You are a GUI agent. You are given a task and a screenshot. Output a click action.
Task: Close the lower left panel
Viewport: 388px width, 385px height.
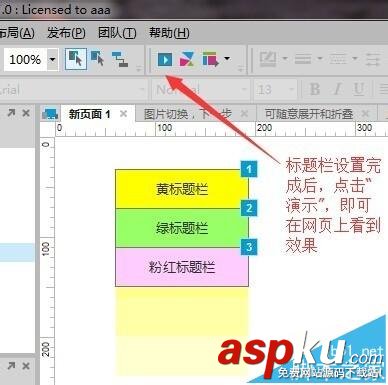coord(26,366)
